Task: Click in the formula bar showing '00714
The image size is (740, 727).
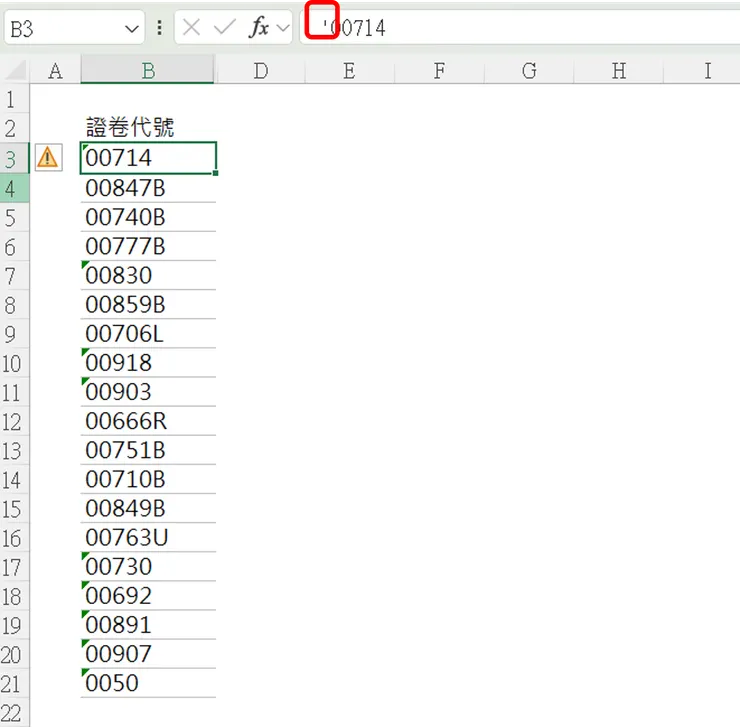Action: pyautogui.click(x=519, y=28)
